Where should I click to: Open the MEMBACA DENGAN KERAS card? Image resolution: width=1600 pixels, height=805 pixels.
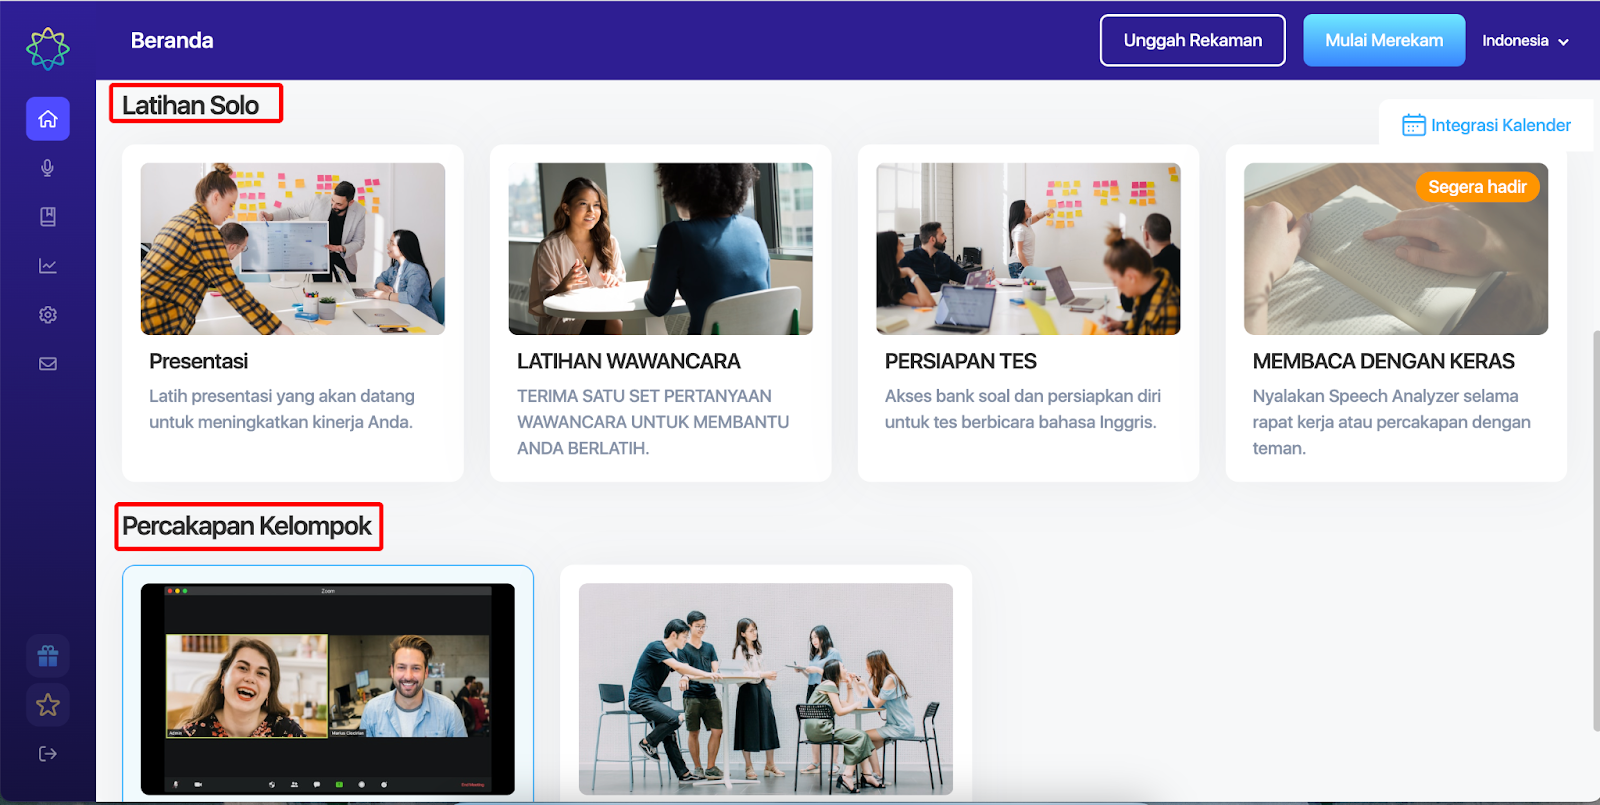point(1396,313)
